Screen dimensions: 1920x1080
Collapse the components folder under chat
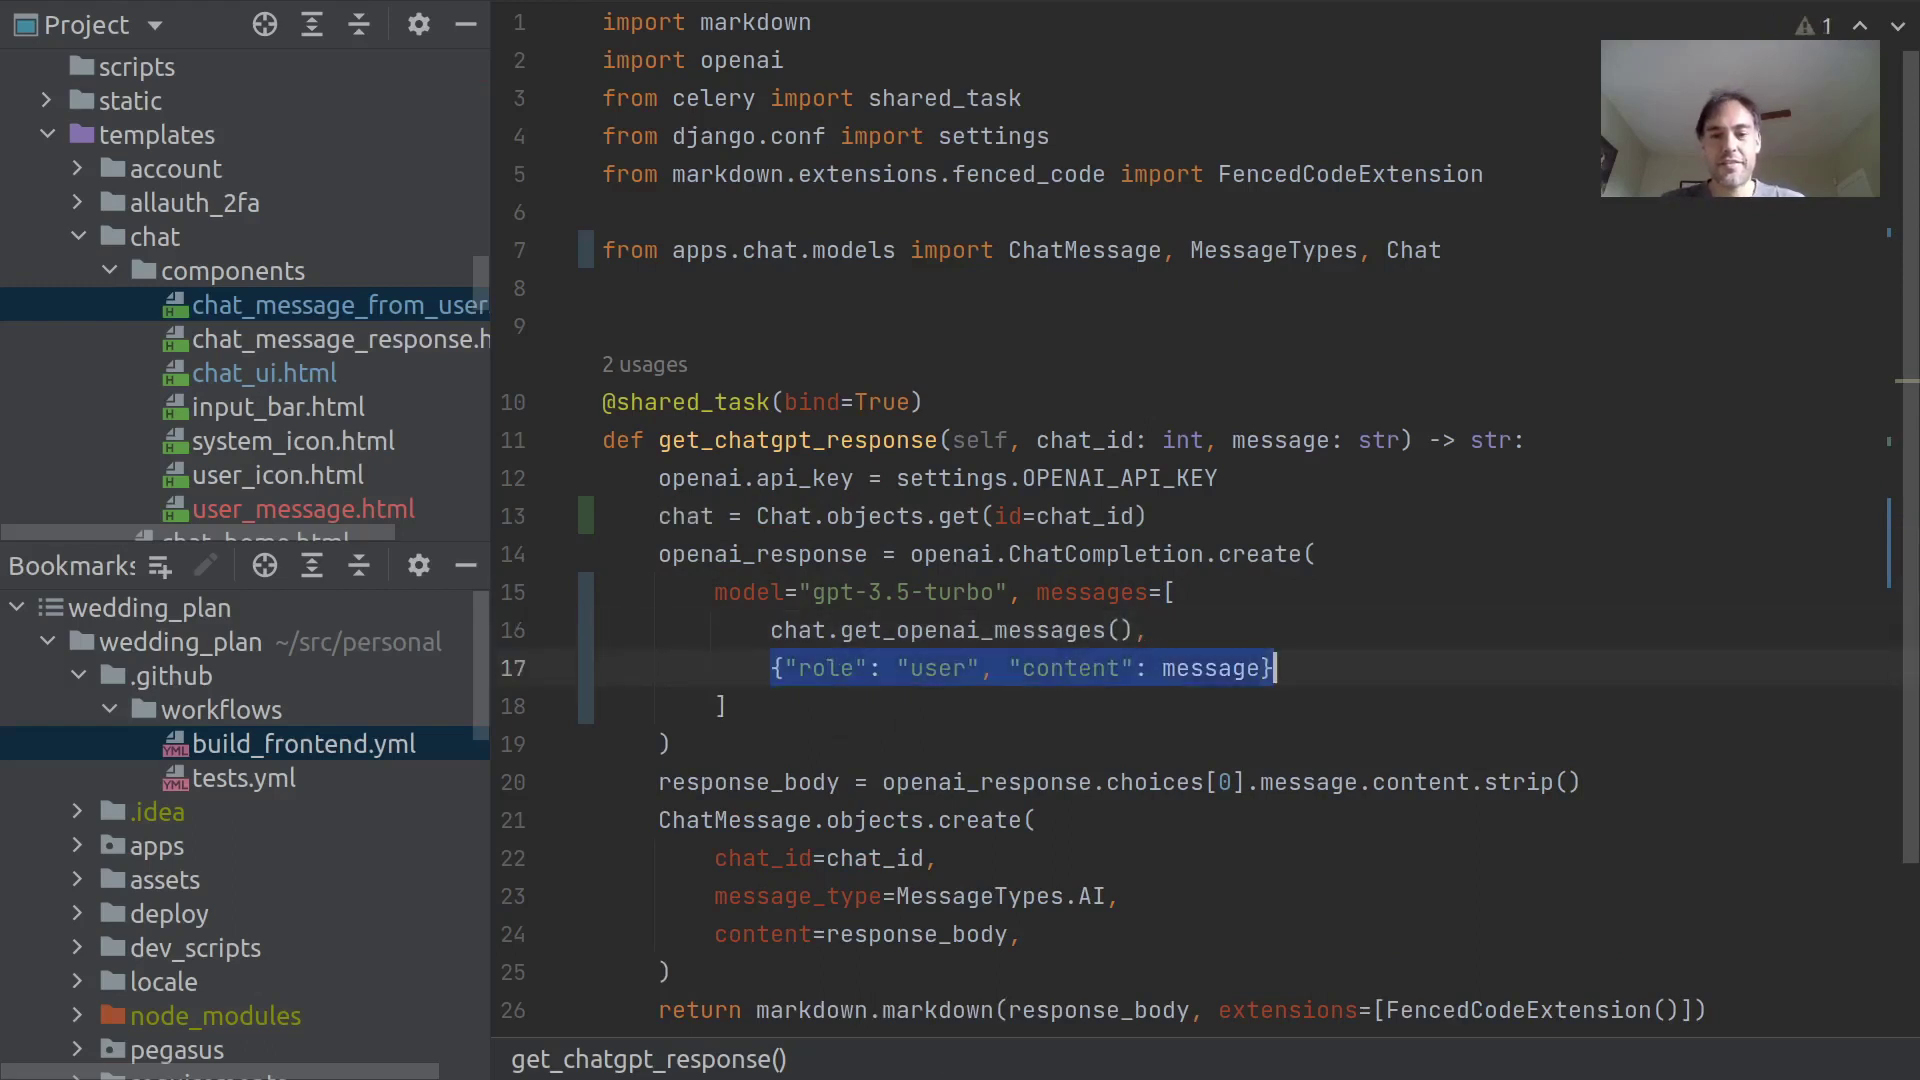[110, 270]
